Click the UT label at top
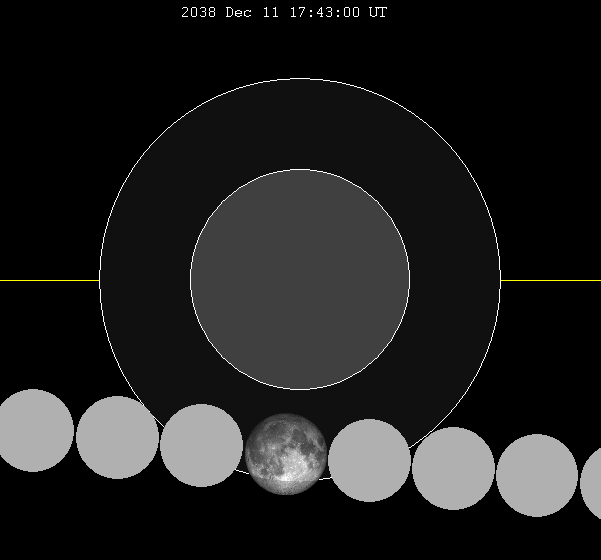This screenshot has width=601, height=560. (378, 13)
